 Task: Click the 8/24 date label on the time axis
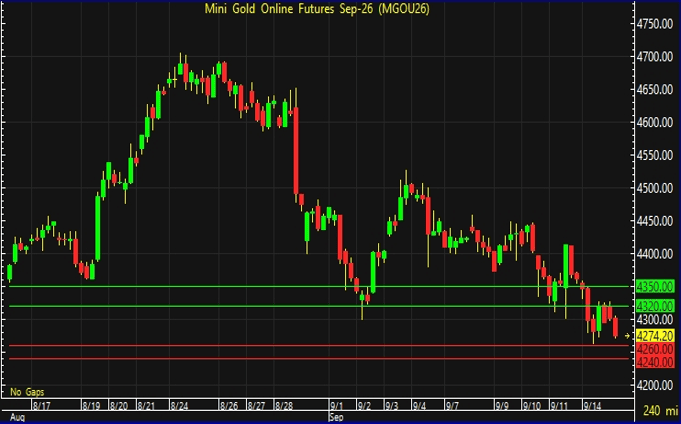(x=179, y=406)
